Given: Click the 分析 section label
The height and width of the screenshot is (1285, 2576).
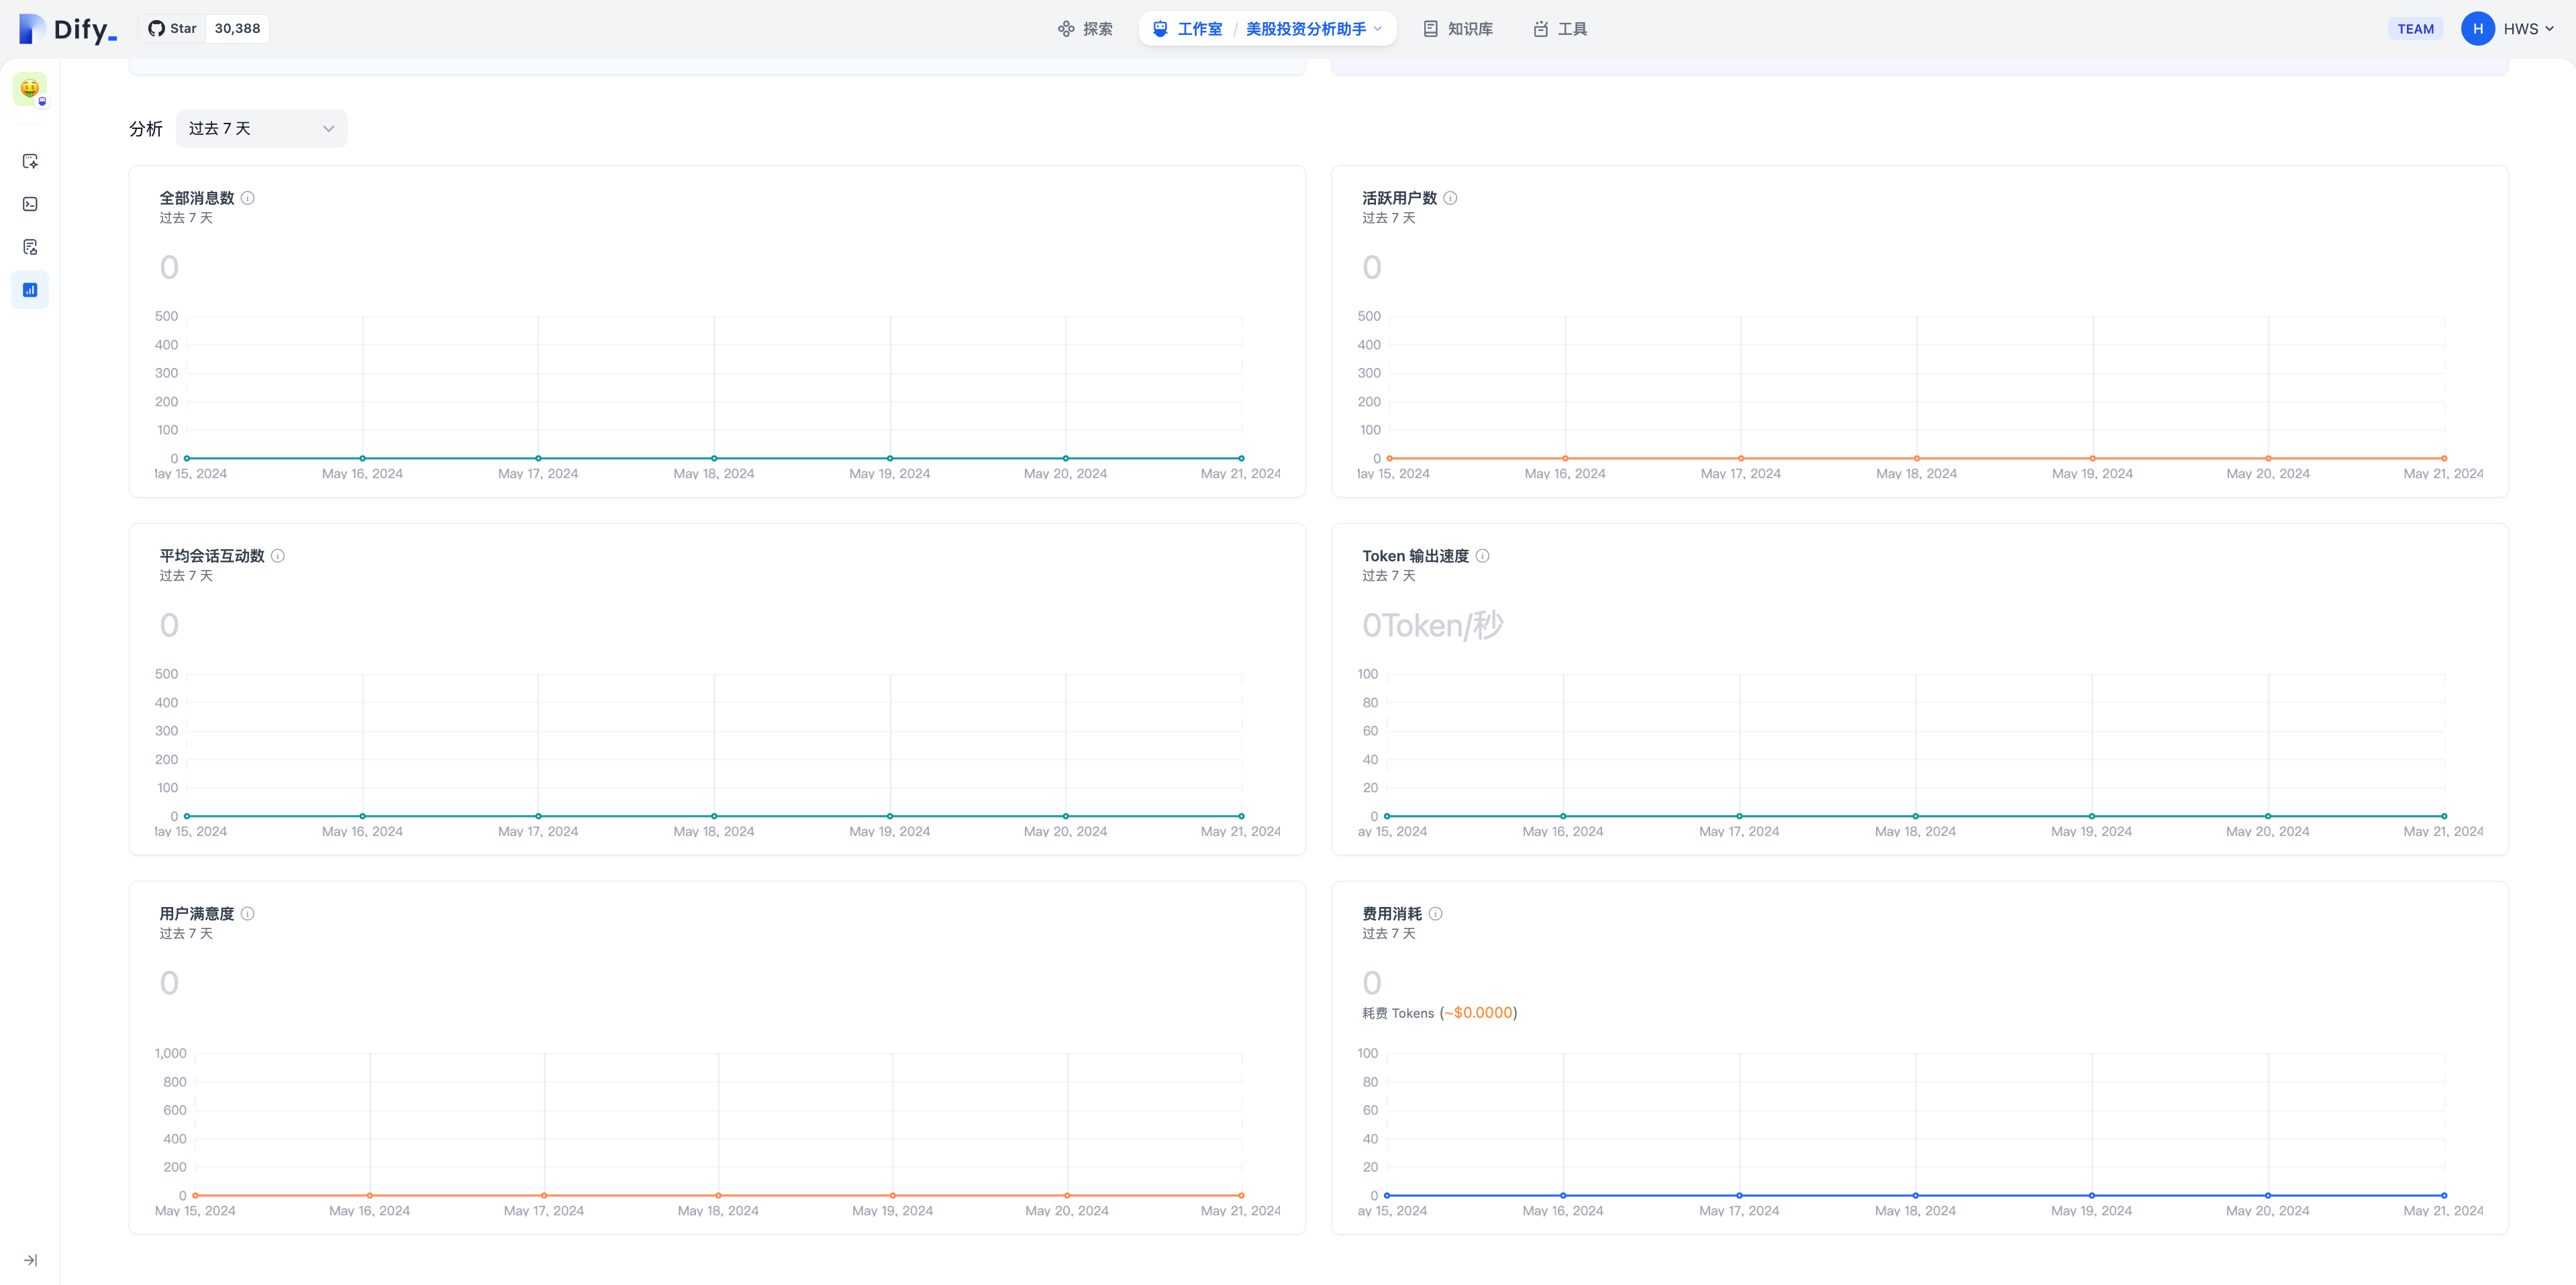Looking at the screenshot, I should click(x=146, y=129).
